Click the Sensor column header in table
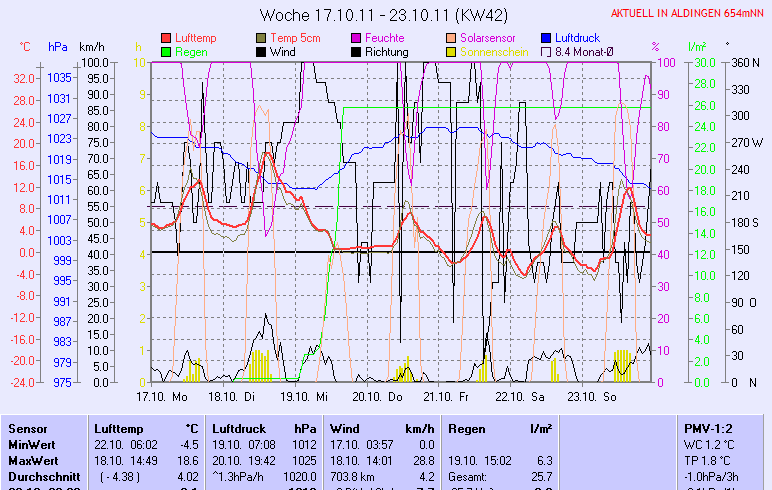 click(x=27, y=428)
